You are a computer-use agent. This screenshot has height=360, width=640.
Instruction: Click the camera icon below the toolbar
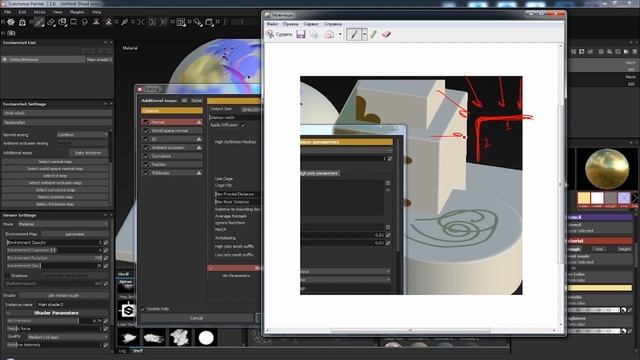[11, 33]
